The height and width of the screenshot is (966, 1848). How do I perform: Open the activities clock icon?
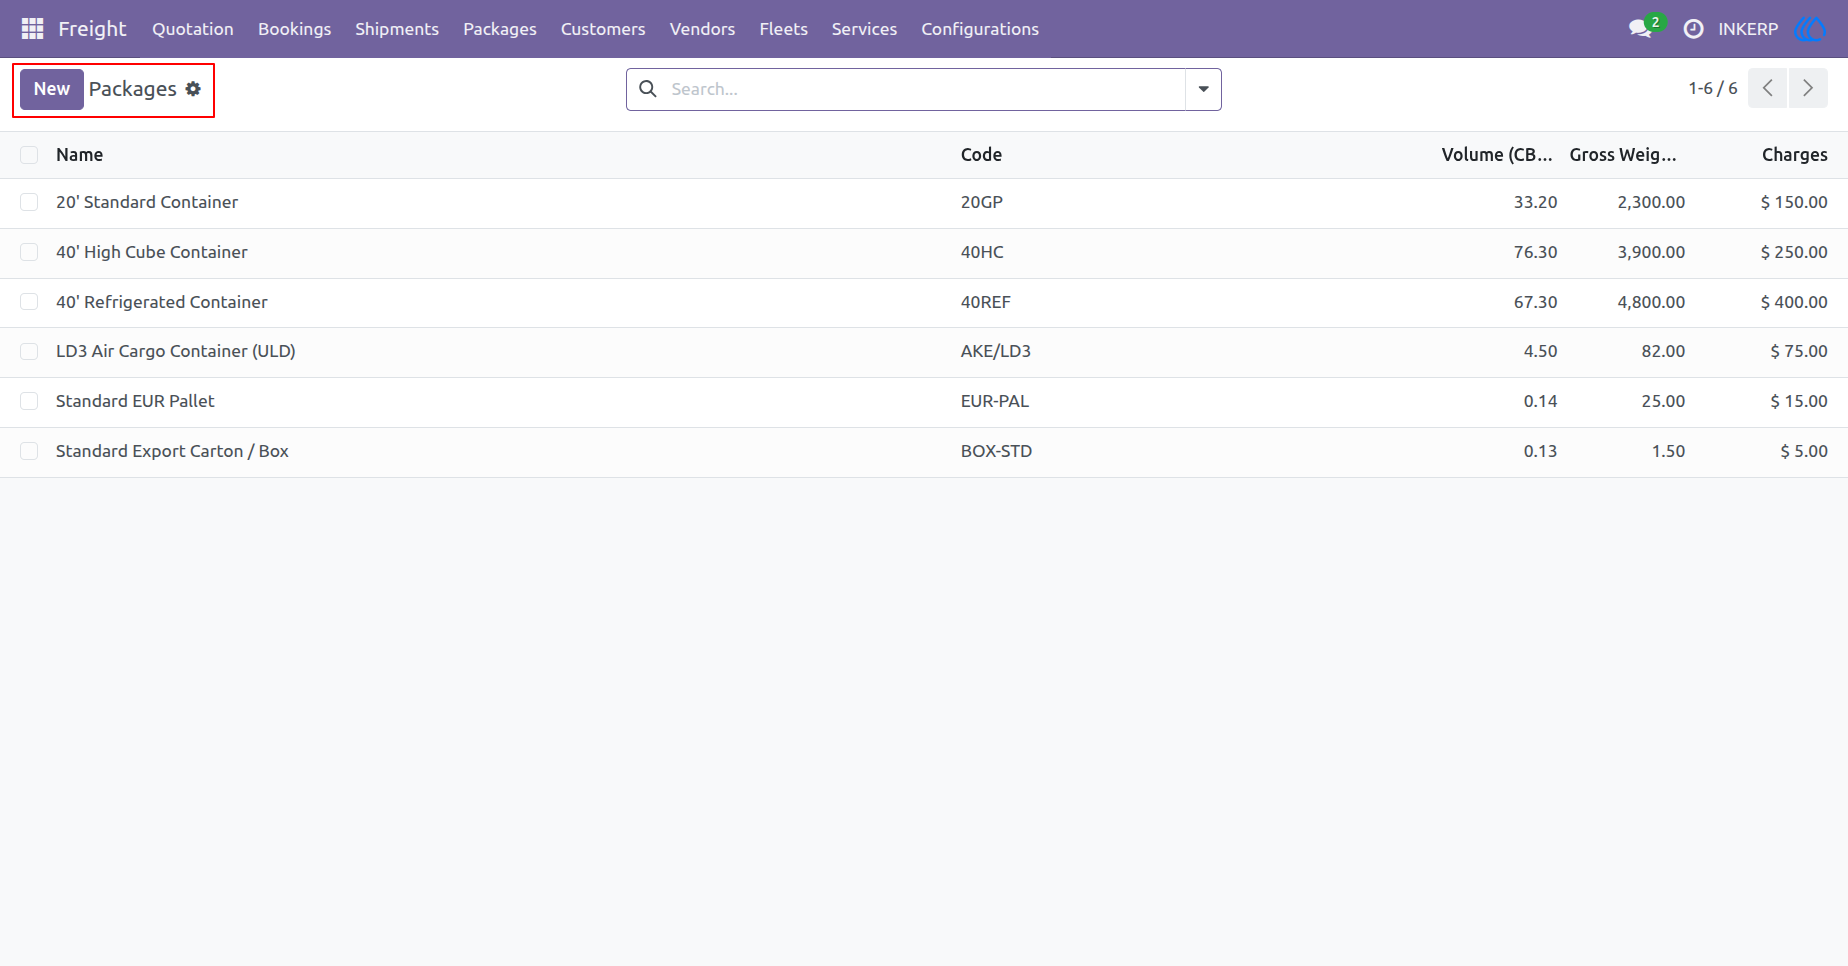pyautogui.click(x=1693, y=29)
